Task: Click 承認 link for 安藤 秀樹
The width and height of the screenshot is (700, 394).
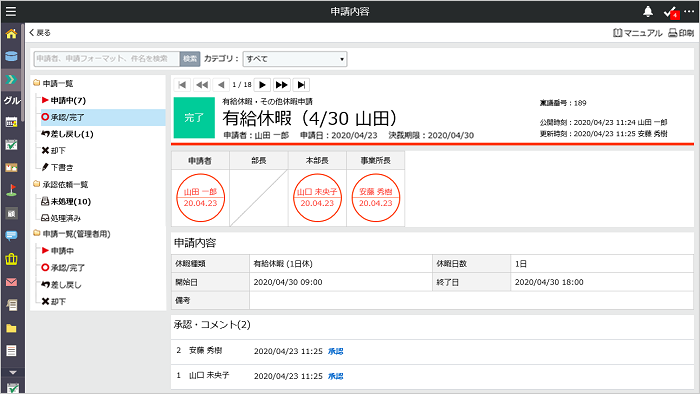Action: point(336,352)
